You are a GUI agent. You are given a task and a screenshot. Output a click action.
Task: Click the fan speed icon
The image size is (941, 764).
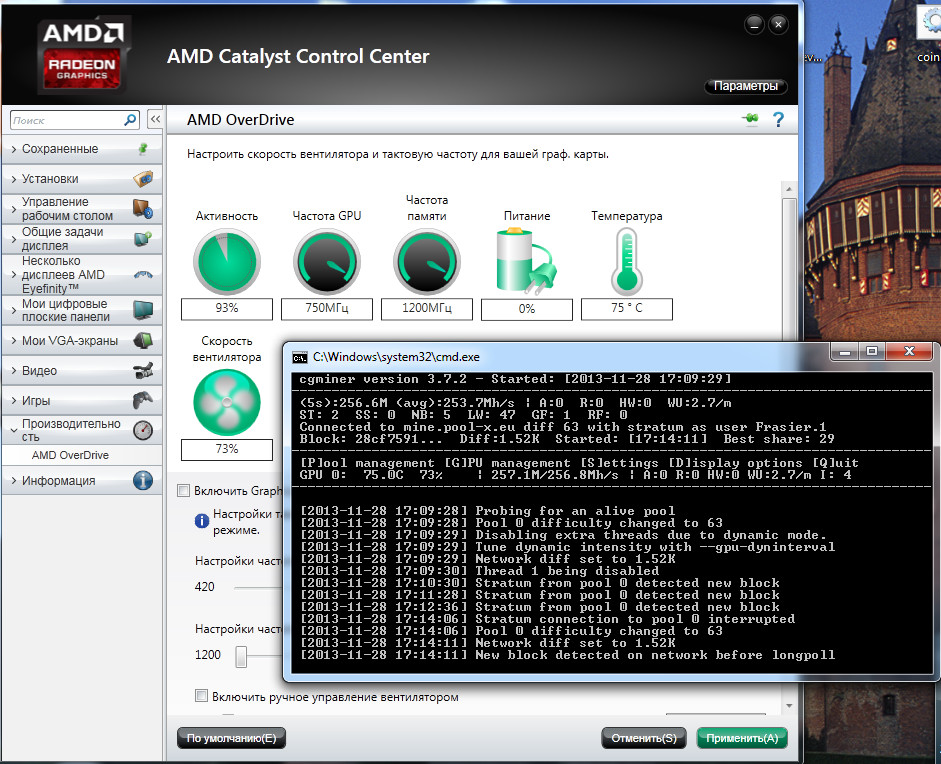(x=227, y=402)
